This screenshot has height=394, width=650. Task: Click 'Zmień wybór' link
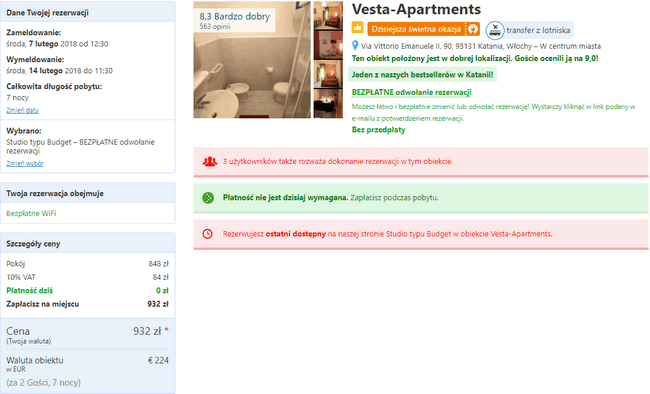point(25,163)
